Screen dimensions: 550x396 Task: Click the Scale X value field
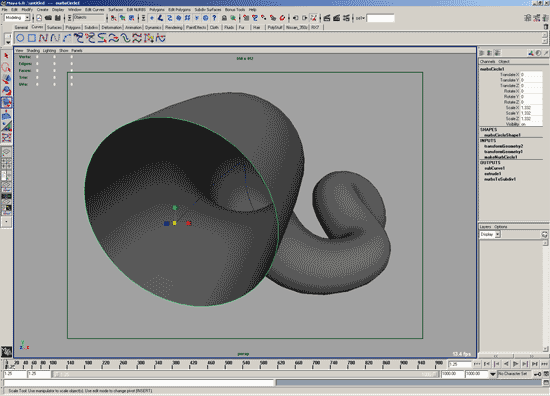[531, 108]
